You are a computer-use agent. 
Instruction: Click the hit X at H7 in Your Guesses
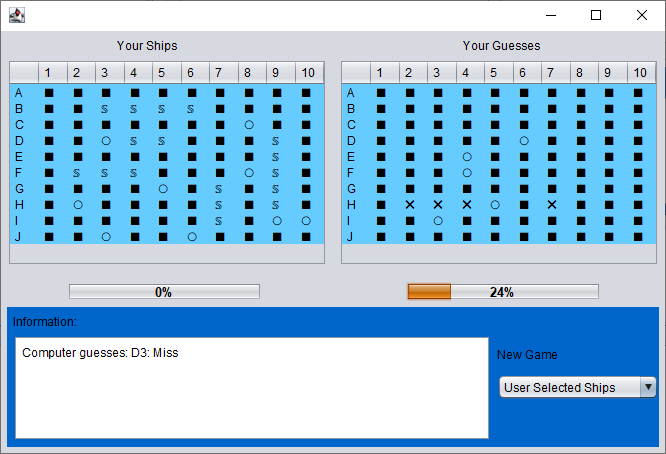[x=551, y=204]
